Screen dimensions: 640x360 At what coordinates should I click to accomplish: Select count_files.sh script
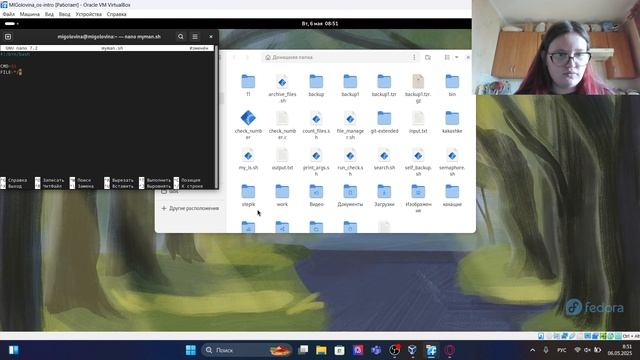316,124
